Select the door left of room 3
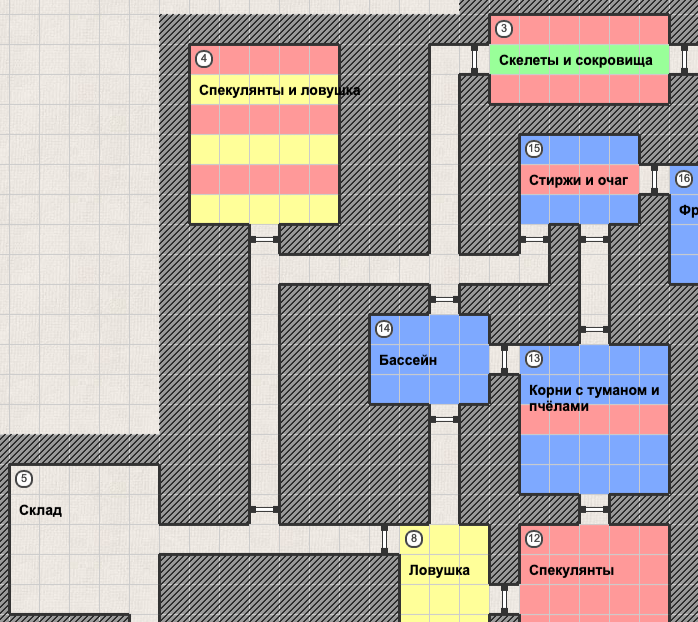This screenshot has width=698, height=622. [474, 59]
